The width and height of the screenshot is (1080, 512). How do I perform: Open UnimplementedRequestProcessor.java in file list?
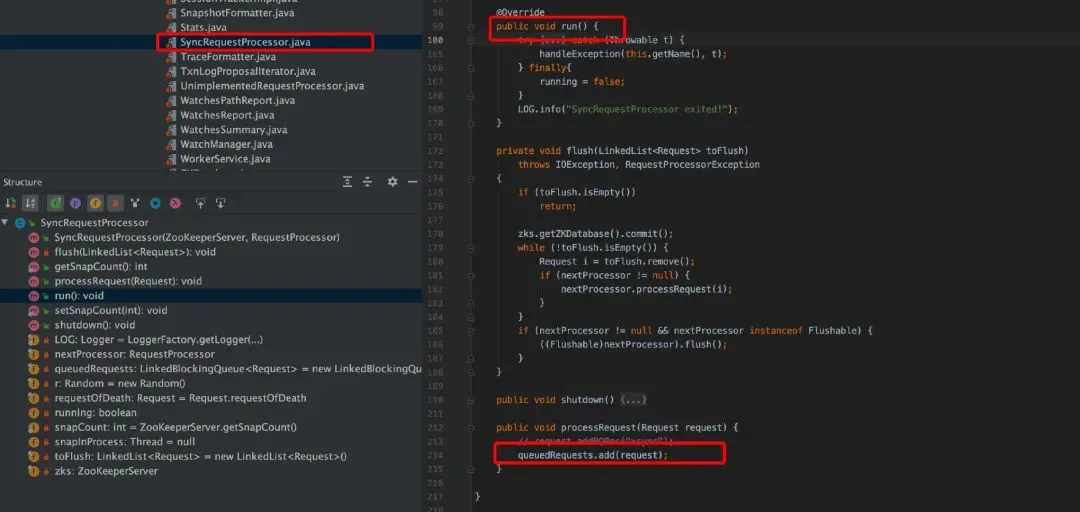click(272, 86)
